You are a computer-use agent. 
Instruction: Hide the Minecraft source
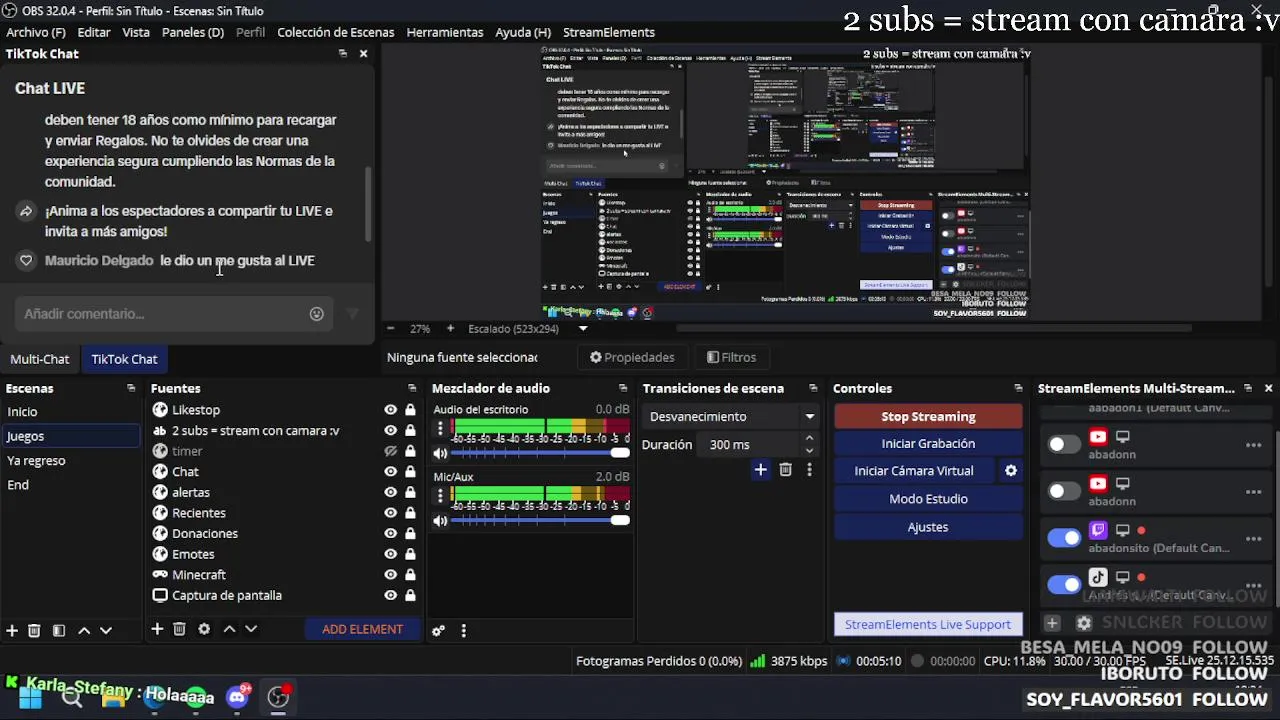click(x=391, y=575)
